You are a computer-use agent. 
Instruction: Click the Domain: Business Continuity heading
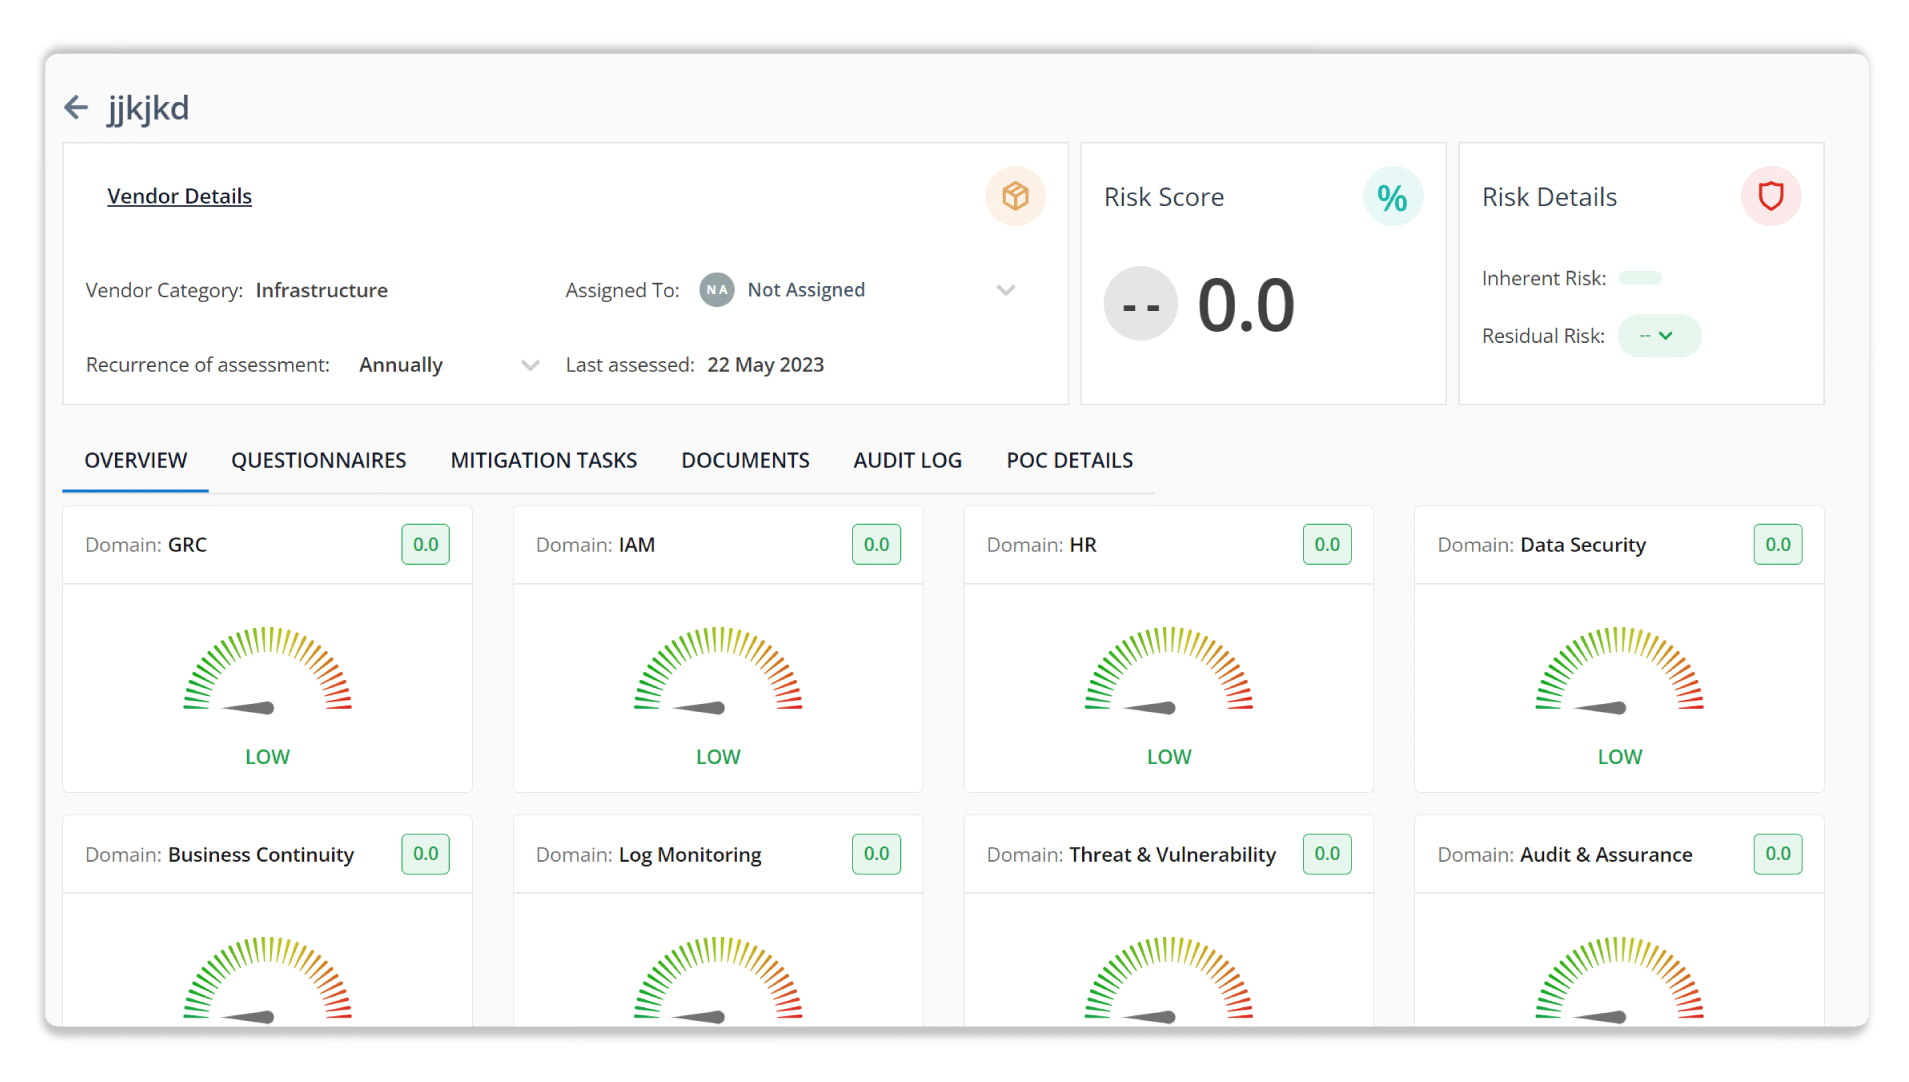coord(219,855)
